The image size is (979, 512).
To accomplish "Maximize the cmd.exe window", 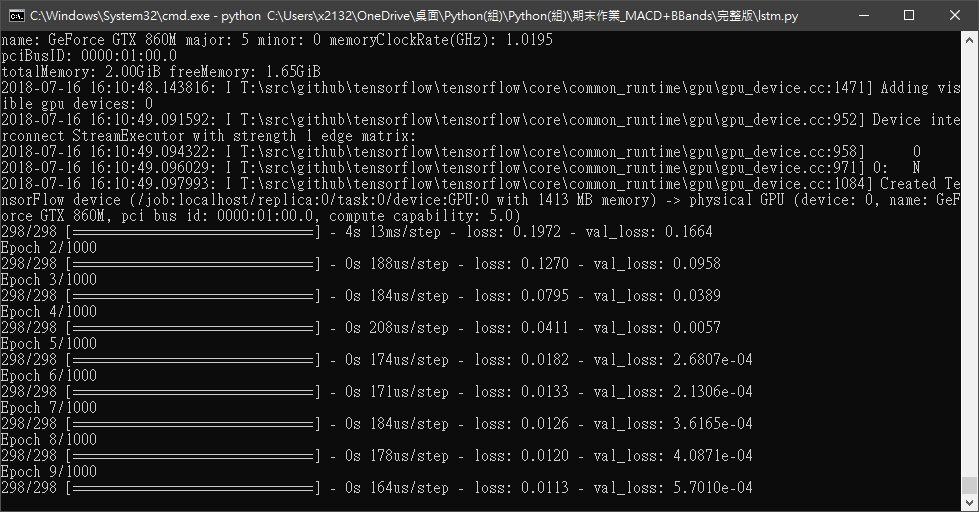I will 909,16.
